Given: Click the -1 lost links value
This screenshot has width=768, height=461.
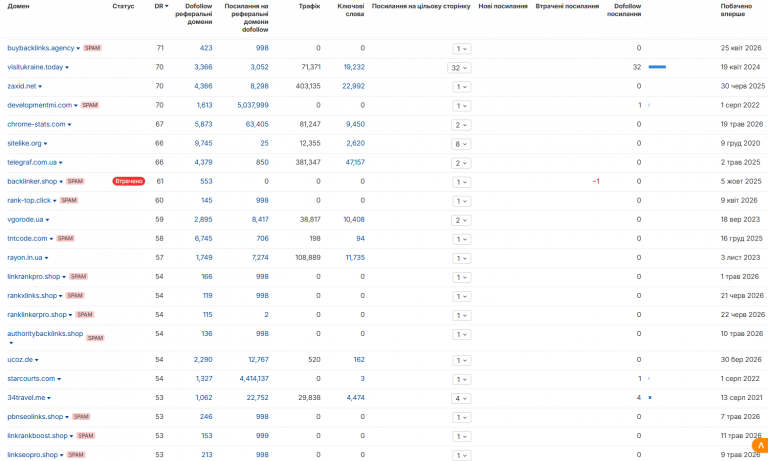Looking at the screenshot, I should [x=596, y=181].
